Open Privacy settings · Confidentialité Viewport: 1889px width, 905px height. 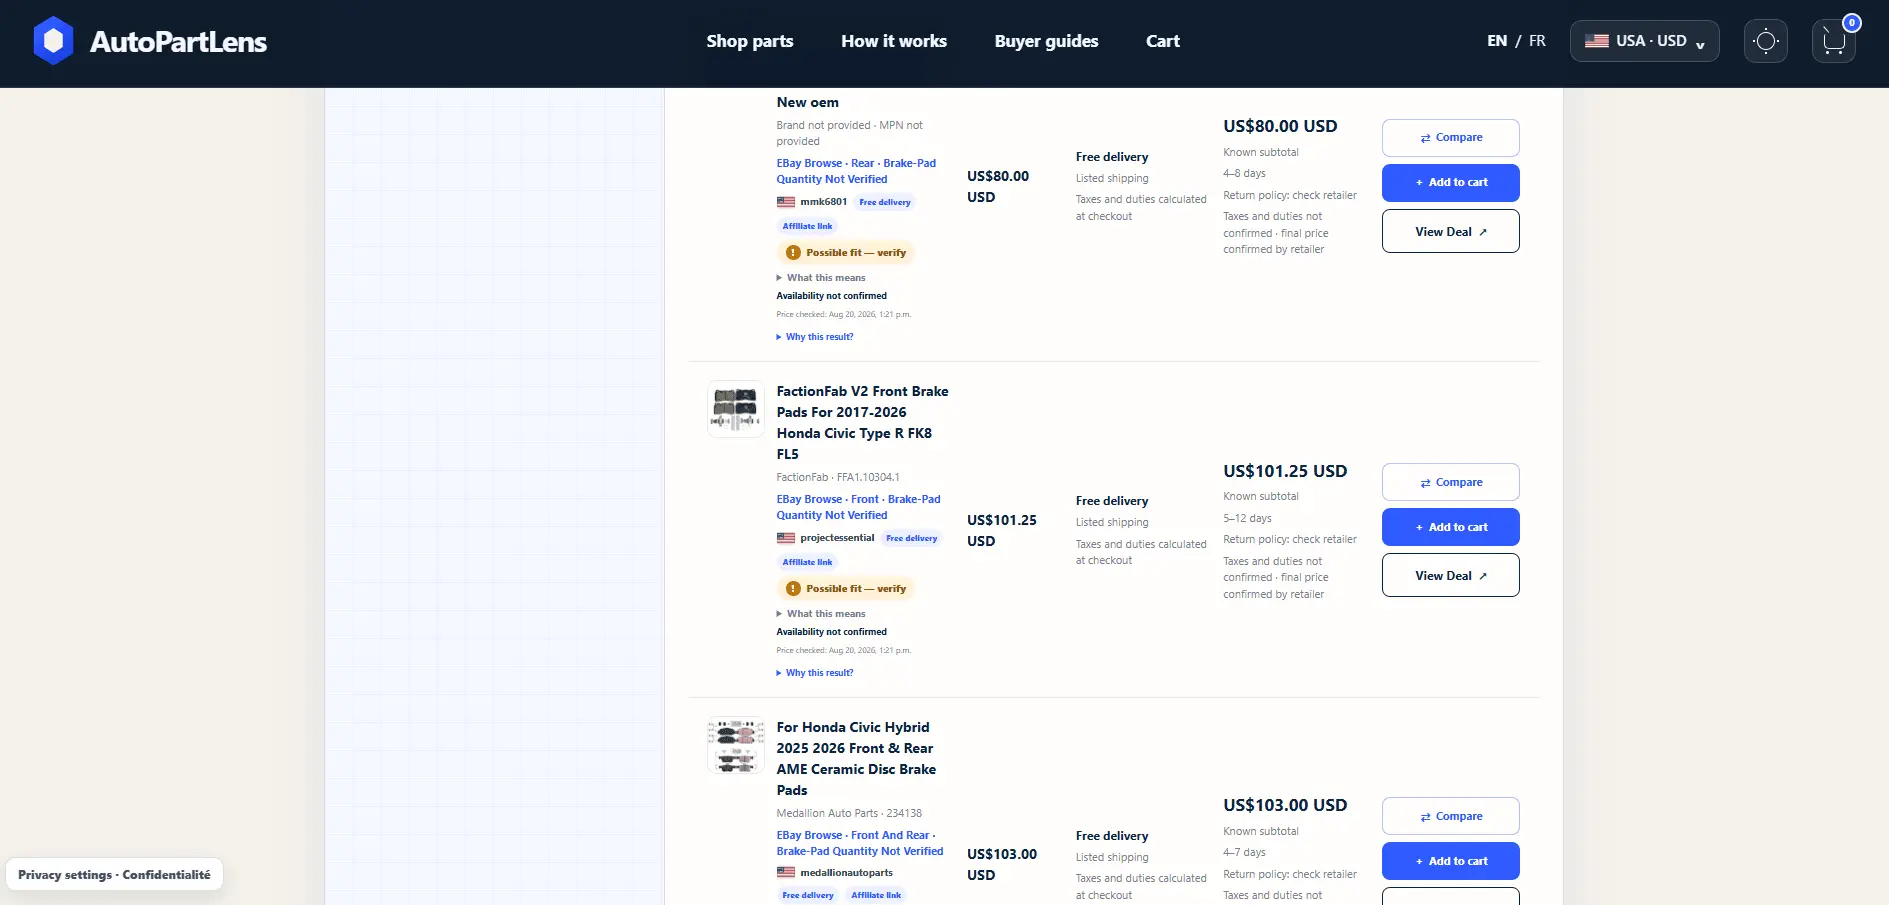[114, 875]
